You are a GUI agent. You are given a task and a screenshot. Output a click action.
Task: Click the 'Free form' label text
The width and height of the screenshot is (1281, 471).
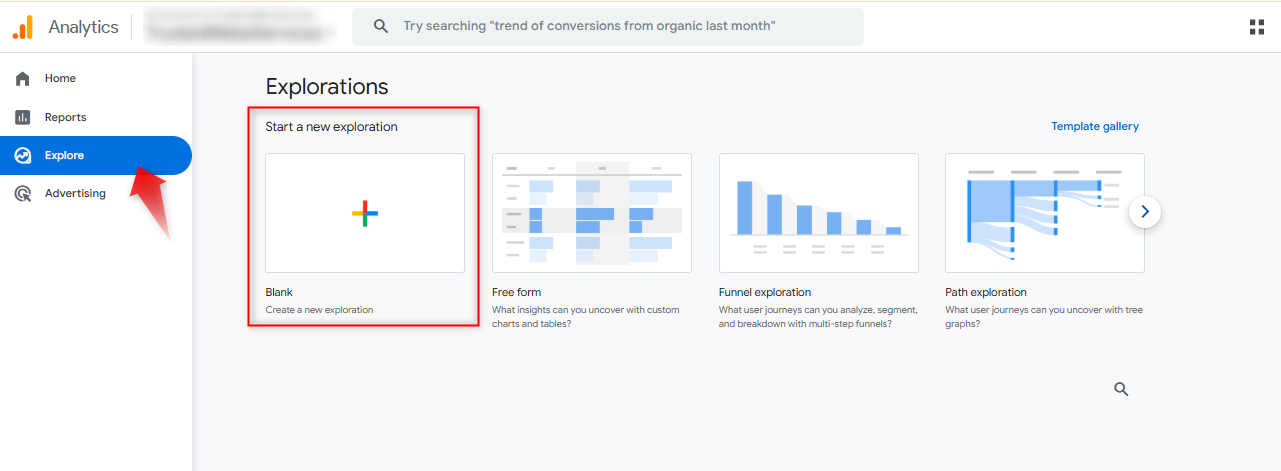(x=518, y=292)
